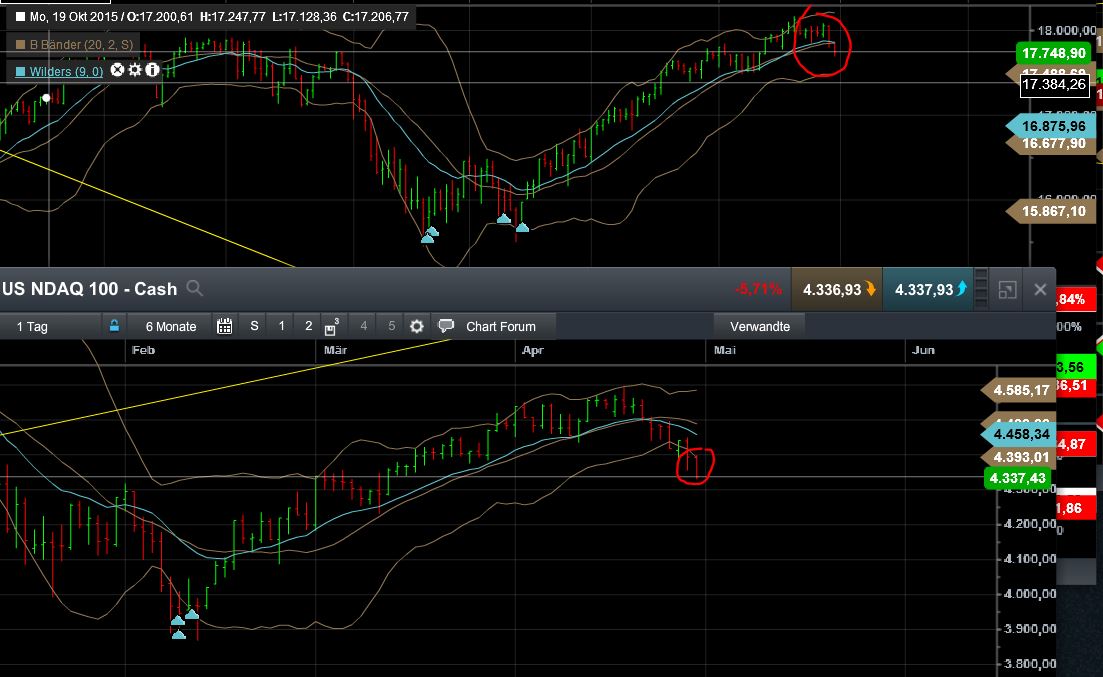Expand the B Bänder (20, 2, S) legend entry
Image resolution: width=1103 pixels, height=677 pixels.
(x=80, y=44)
